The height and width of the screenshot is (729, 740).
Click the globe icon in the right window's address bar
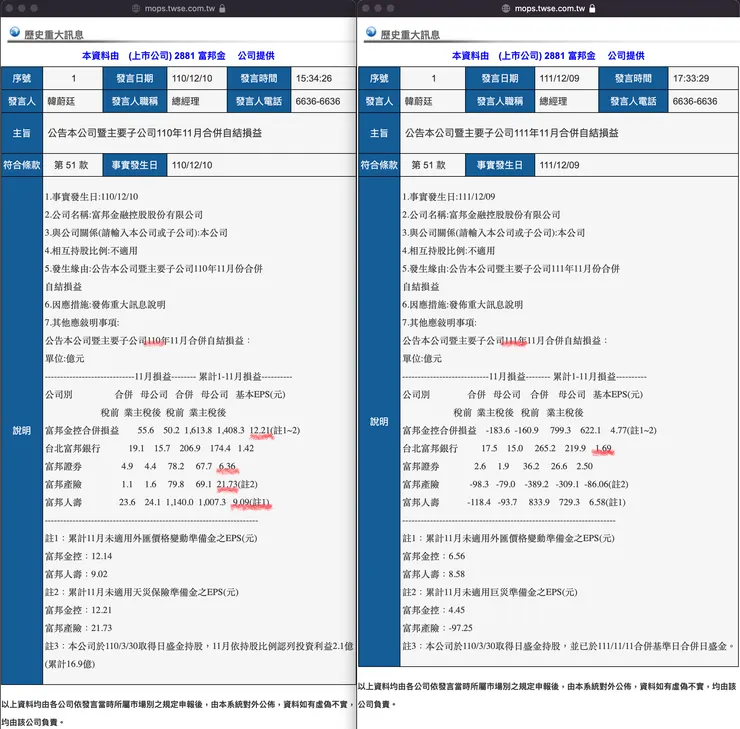506,8
